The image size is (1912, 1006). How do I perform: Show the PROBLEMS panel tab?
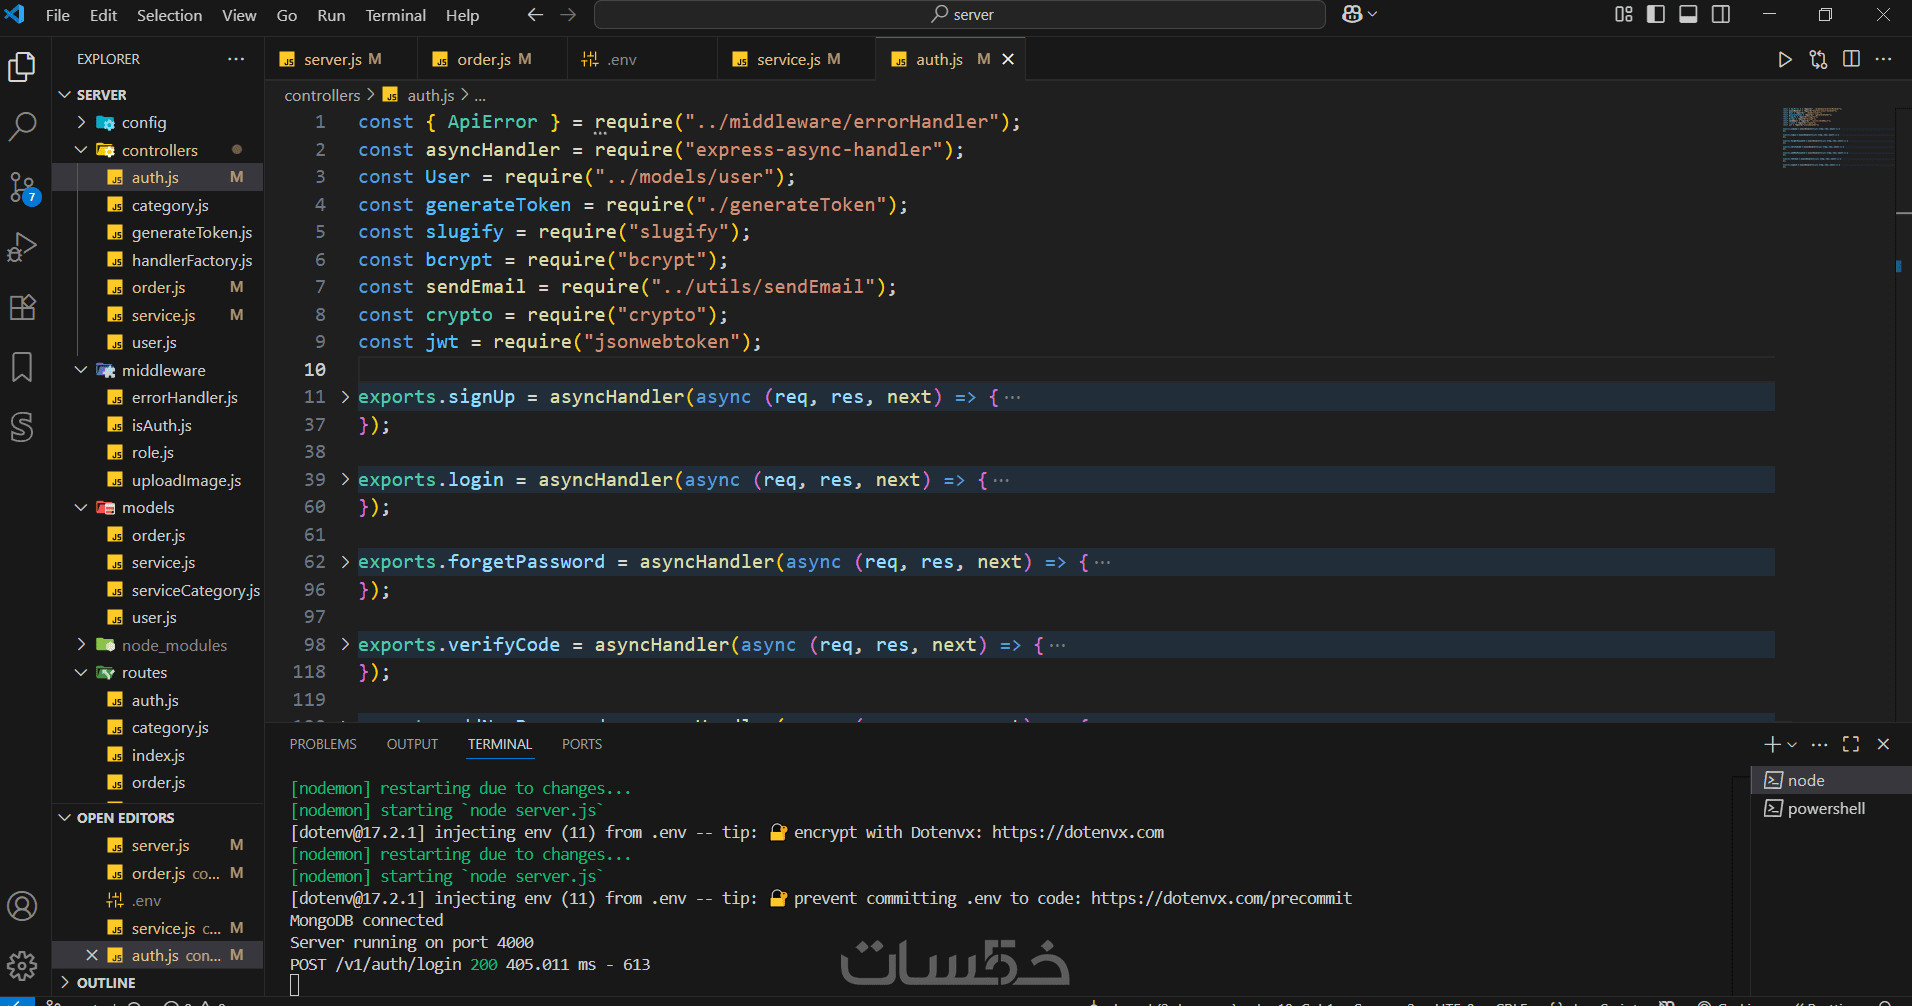tap(323, 744)
